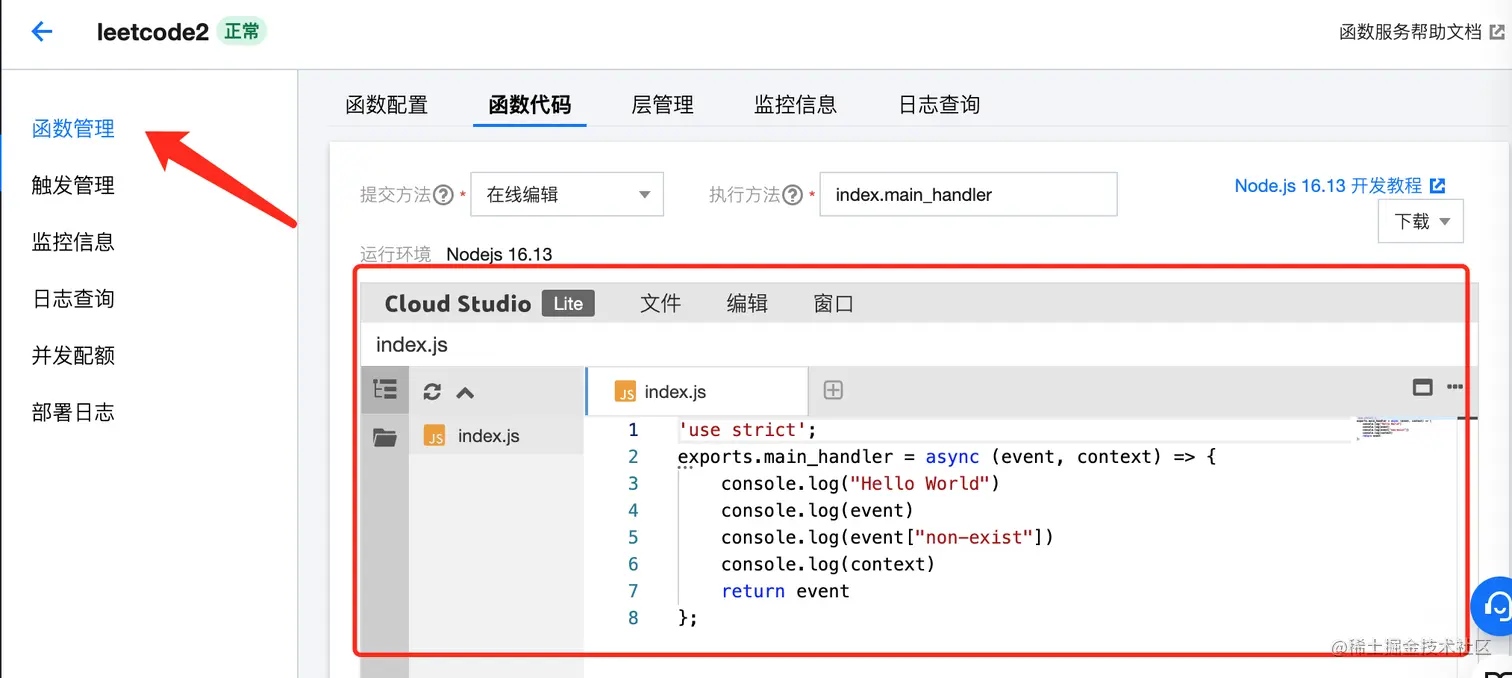Open the 文件 menu in Cloud Studio
The height and width of the screenshot is (678, 1512).
[660, 304]
